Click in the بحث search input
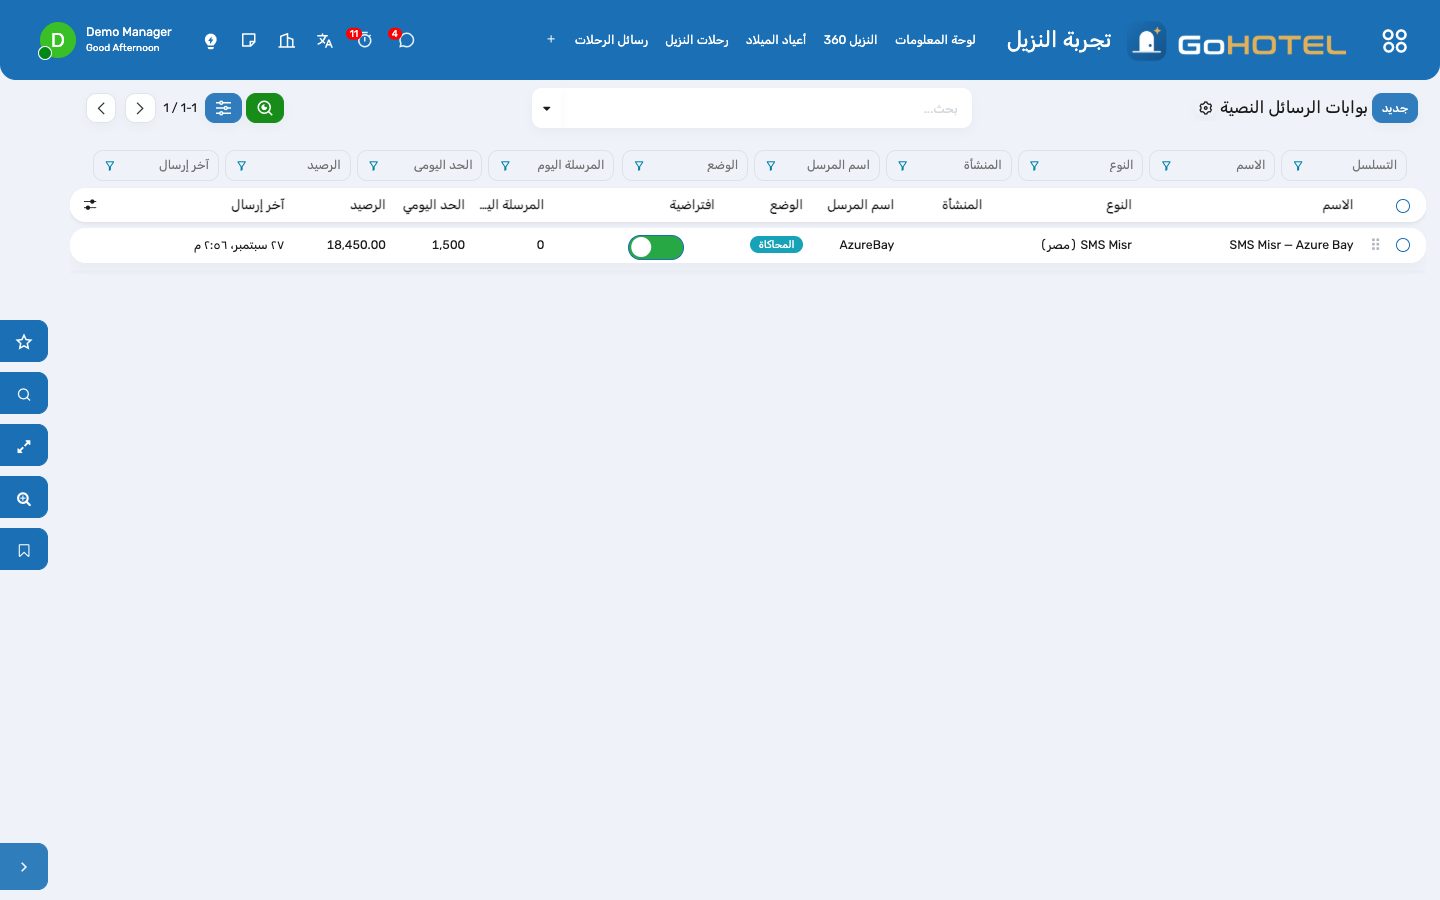The image size is (1440, 900). pos(766,108)
